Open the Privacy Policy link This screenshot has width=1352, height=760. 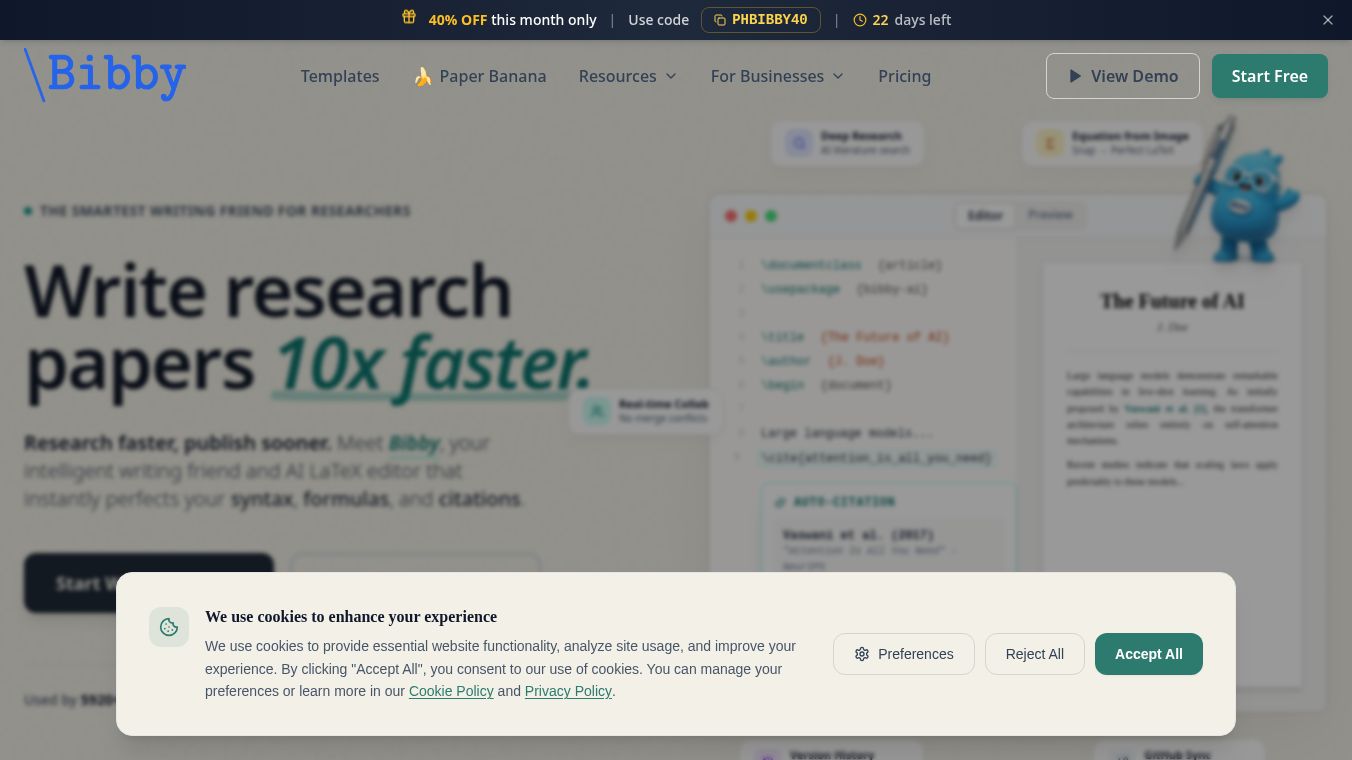click(x=568, y=691)
